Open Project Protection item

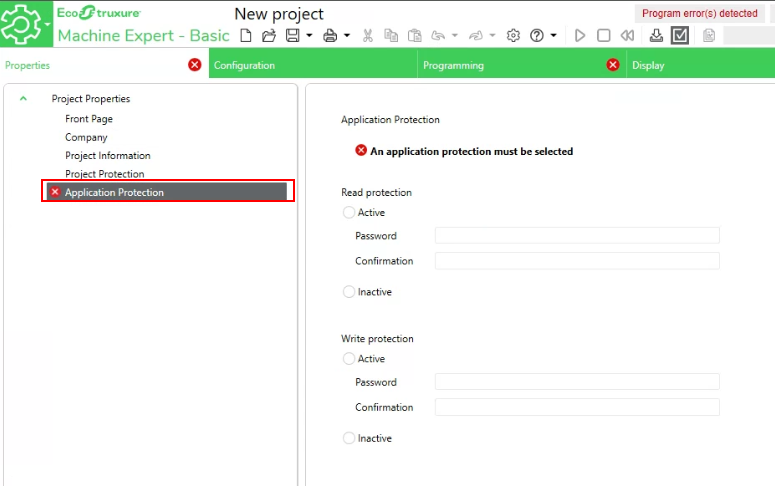(105, 174)
